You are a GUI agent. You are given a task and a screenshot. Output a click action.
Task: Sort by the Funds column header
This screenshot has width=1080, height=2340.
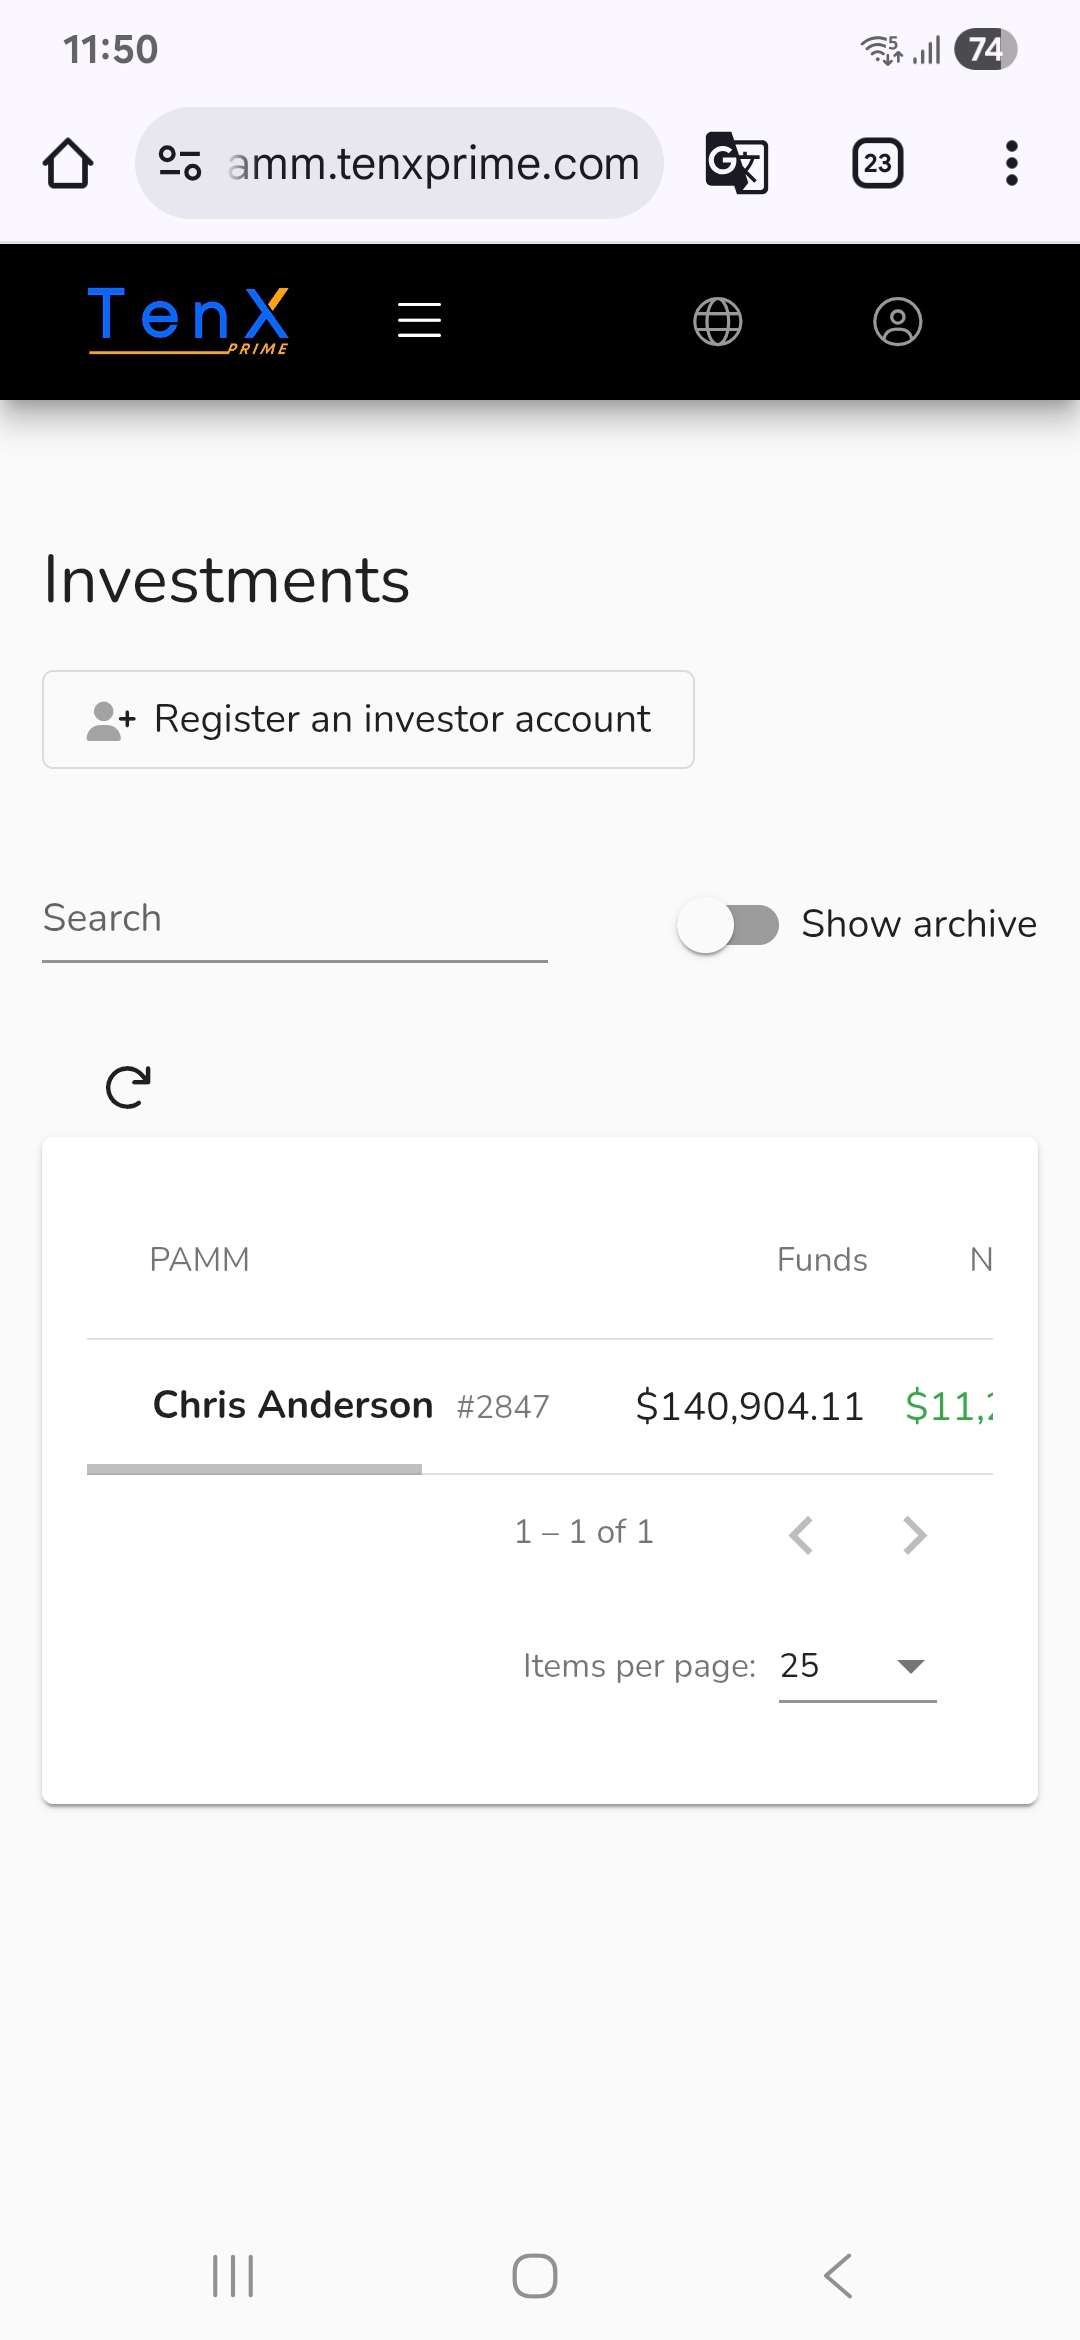pos(821,1260)
